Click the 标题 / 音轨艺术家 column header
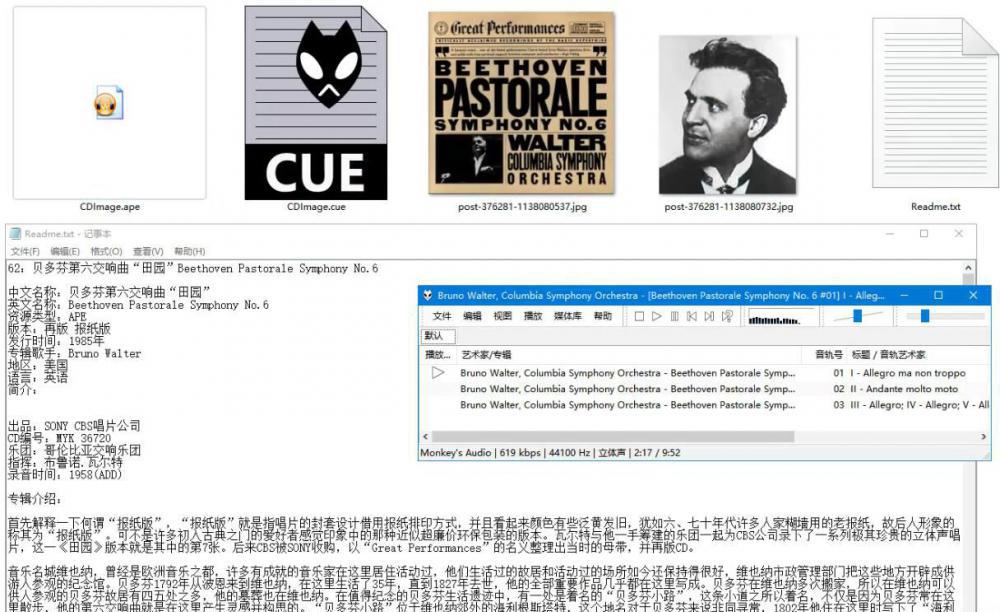Viewport: 1000px width, 612px height. [888, 354]
